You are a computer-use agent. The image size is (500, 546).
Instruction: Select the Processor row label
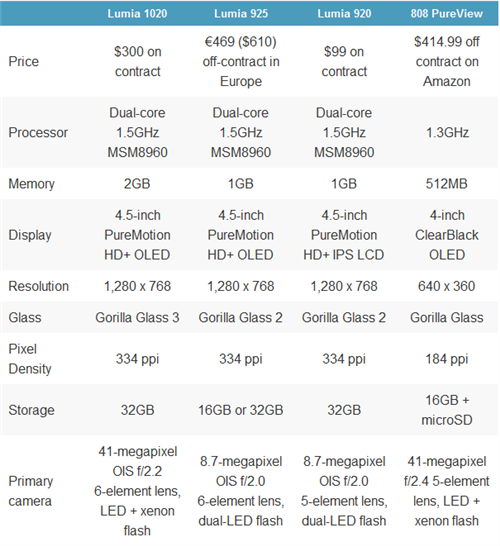point(38,133)
